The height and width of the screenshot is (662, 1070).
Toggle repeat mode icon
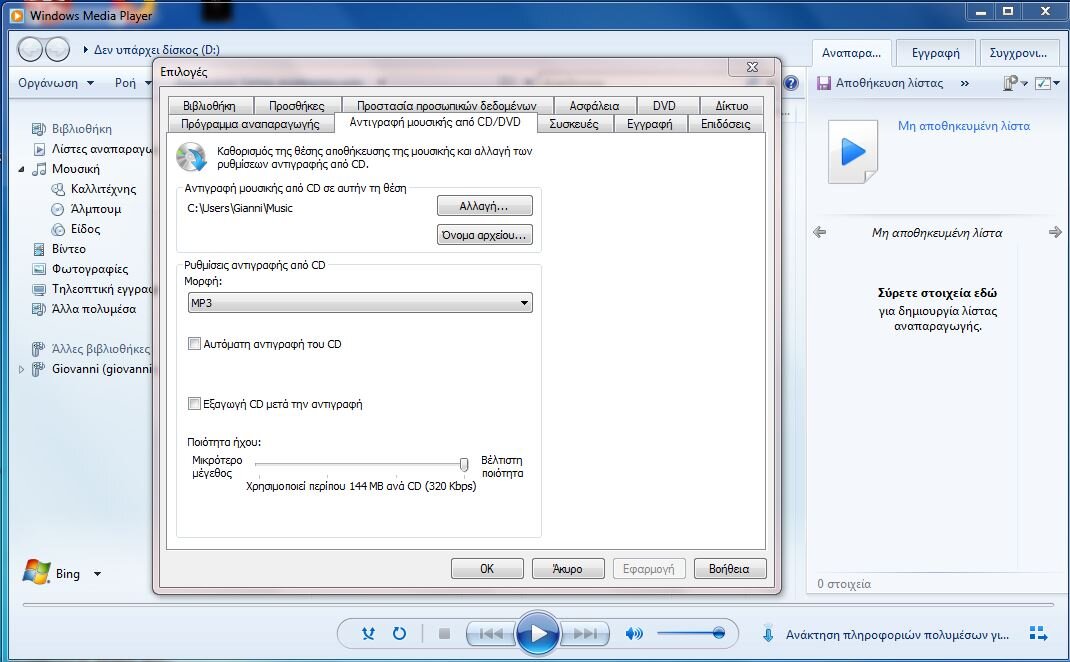tap(399, 634)
